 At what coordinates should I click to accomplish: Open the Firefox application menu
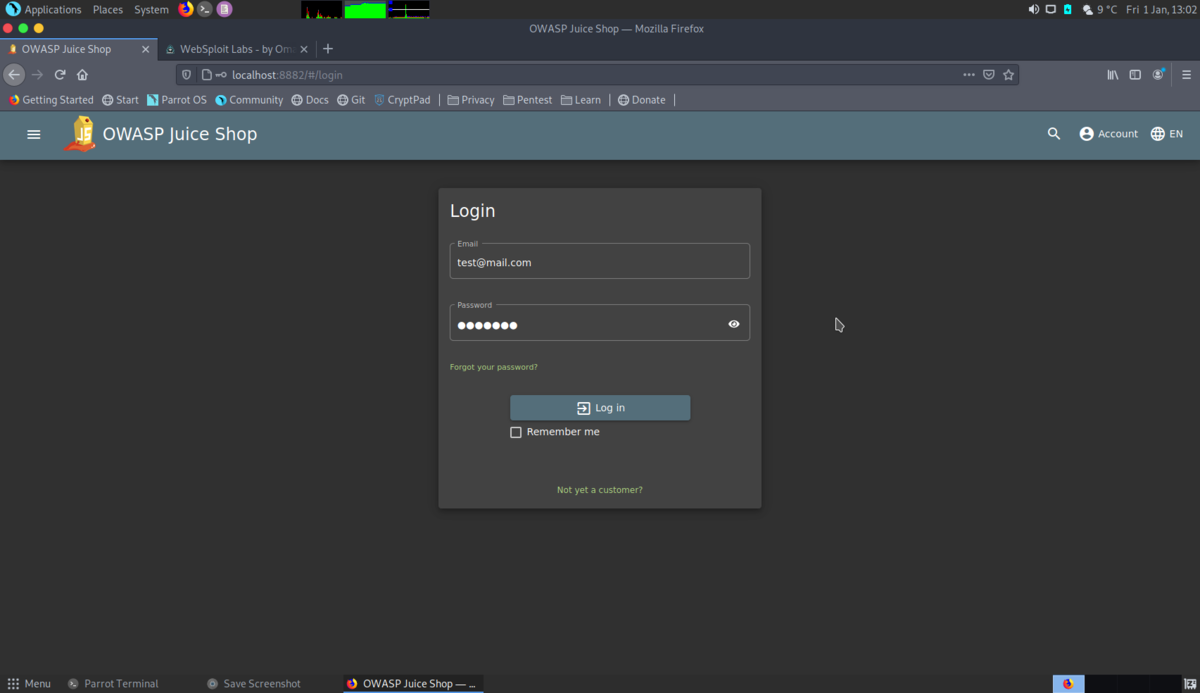coord(1187,75)
